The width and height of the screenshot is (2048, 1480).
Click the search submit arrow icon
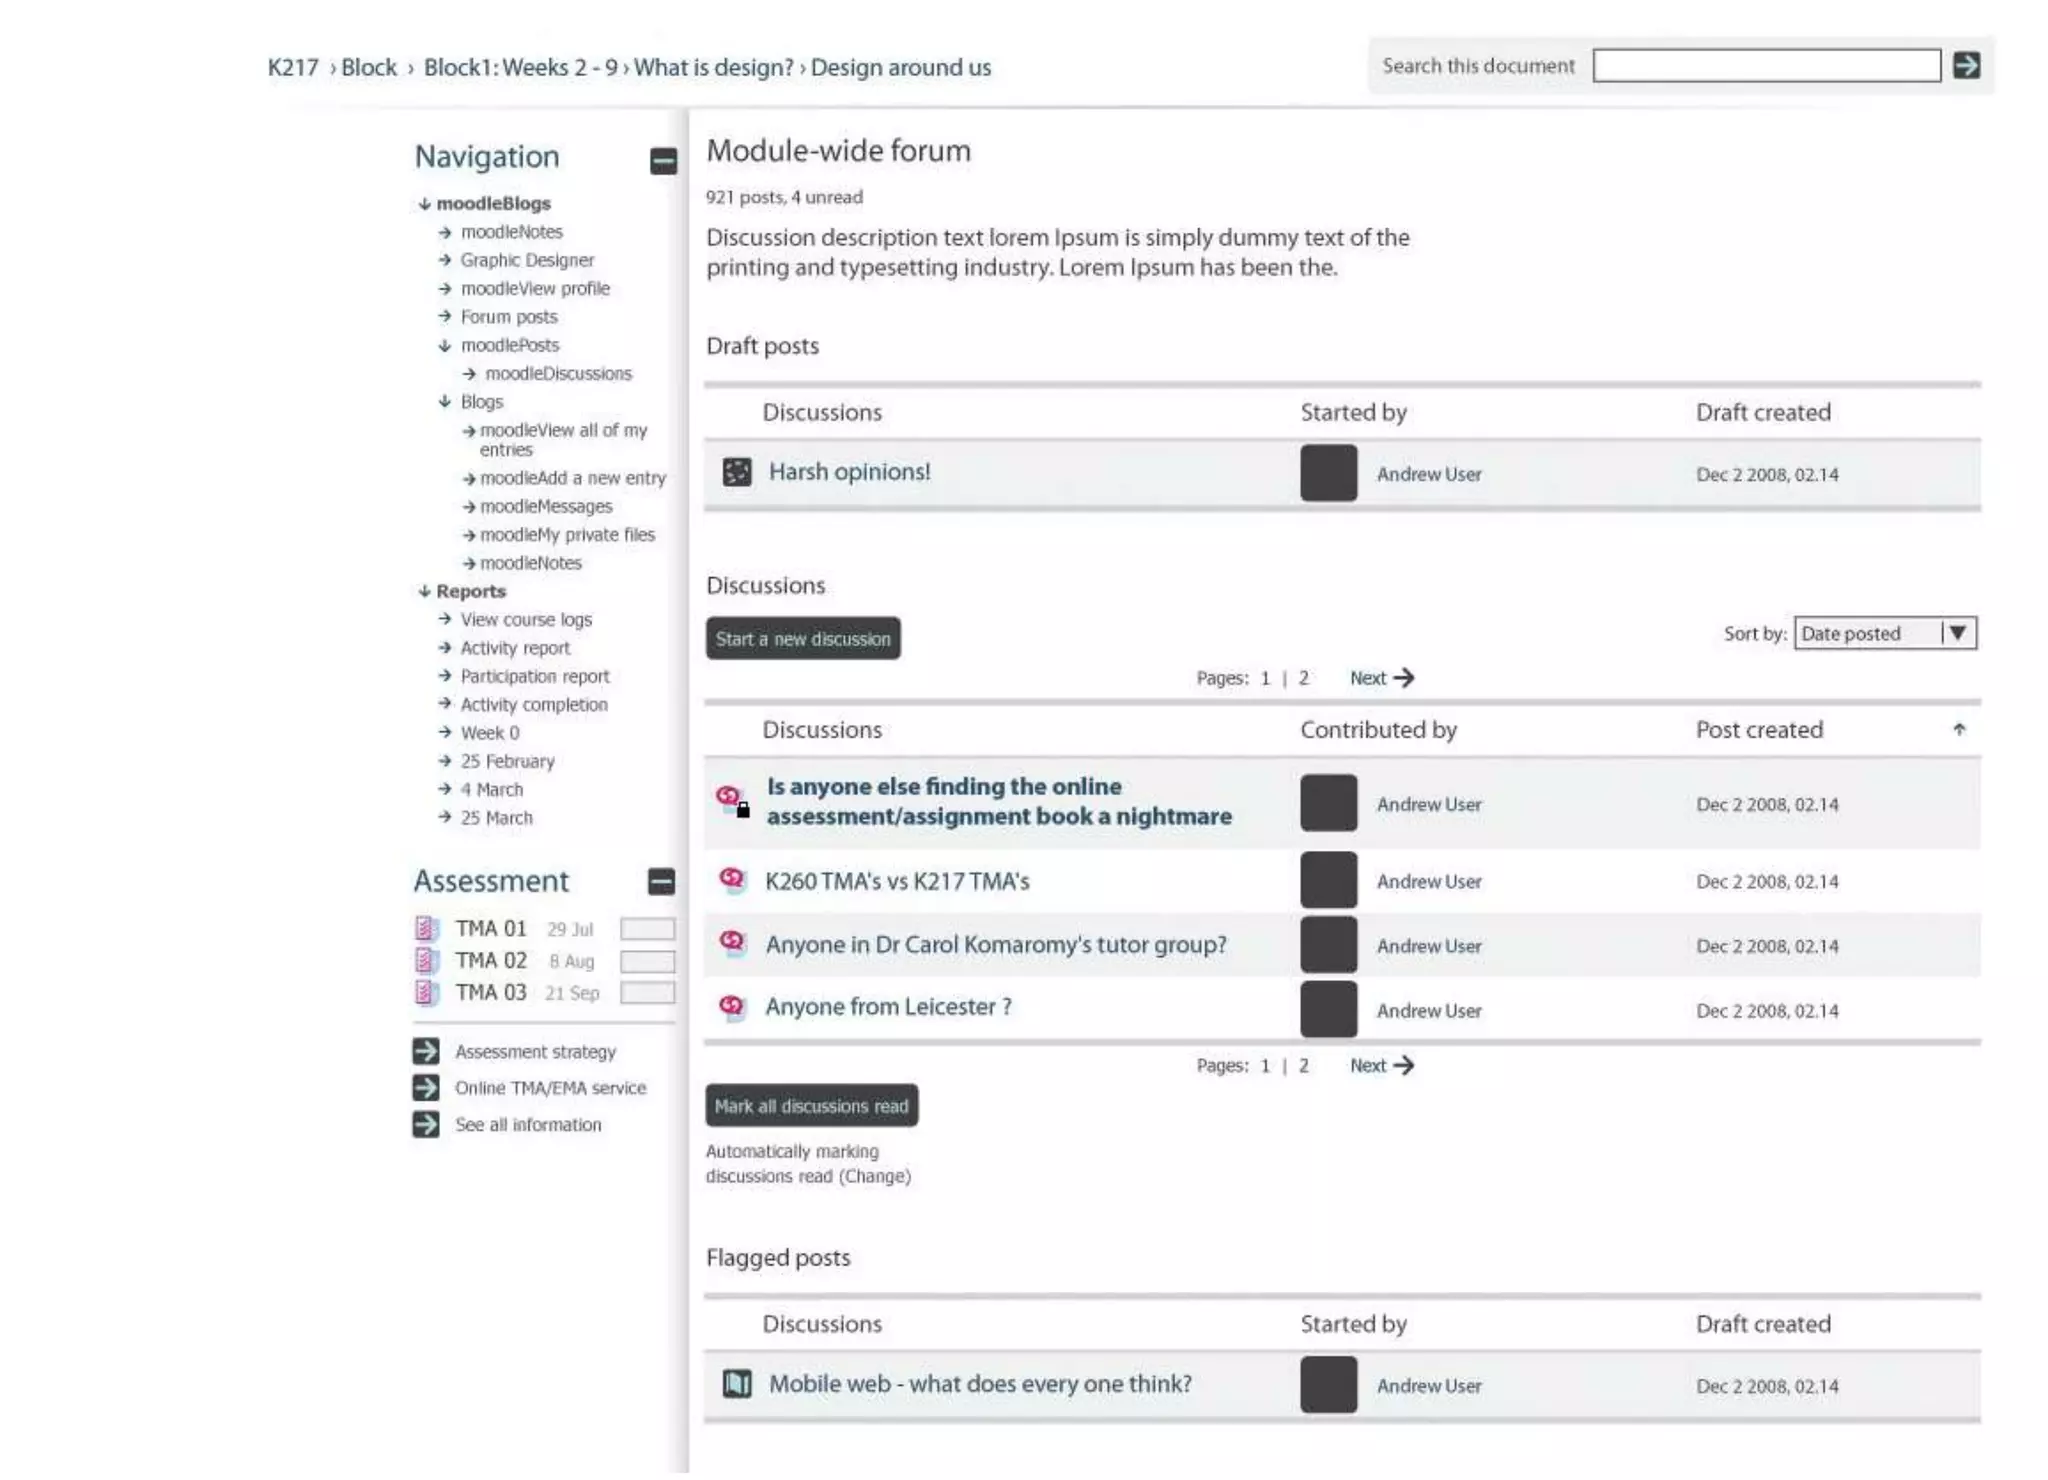click(x=1965, y=65)
